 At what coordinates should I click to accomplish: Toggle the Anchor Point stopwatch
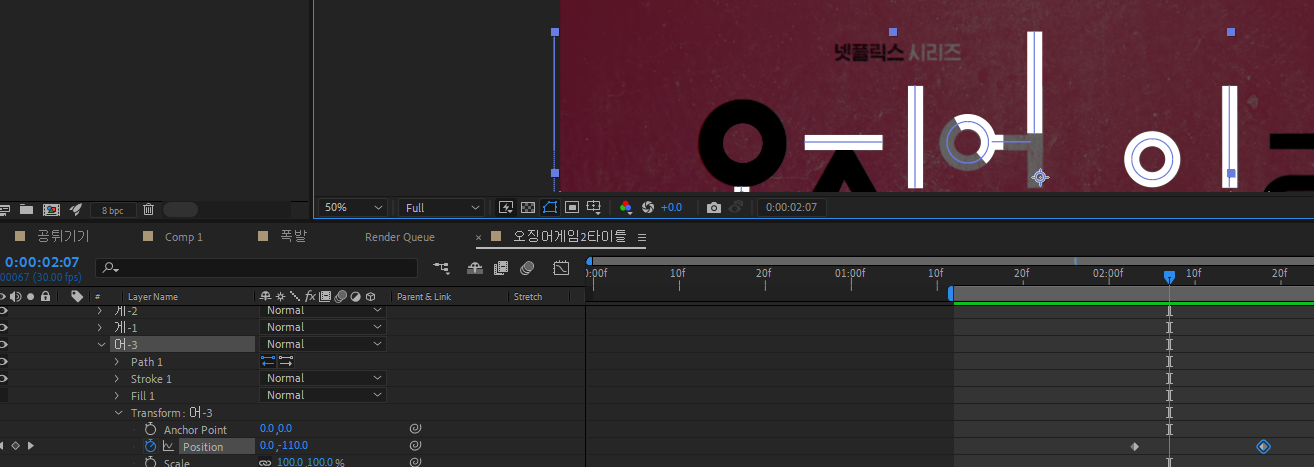pyautogui.click(x=151, y=430)
